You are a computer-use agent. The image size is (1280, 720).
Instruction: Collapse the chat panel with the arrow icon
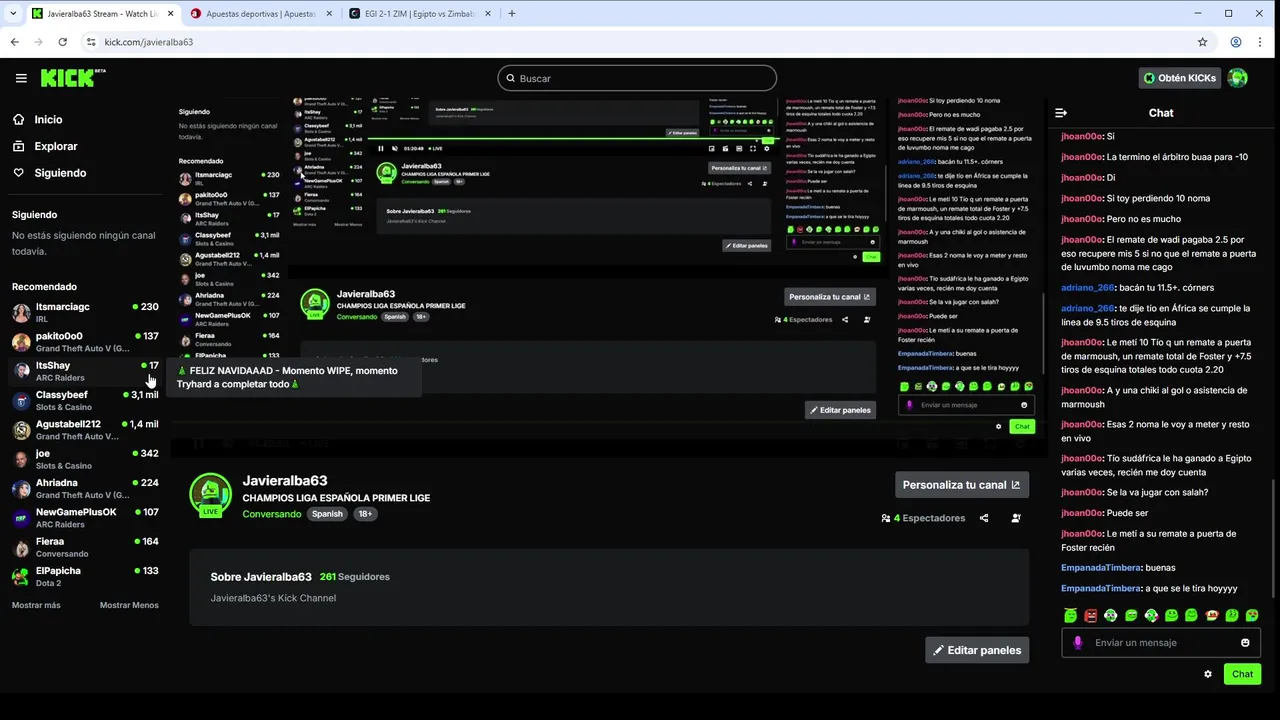tap(1061, 113)
